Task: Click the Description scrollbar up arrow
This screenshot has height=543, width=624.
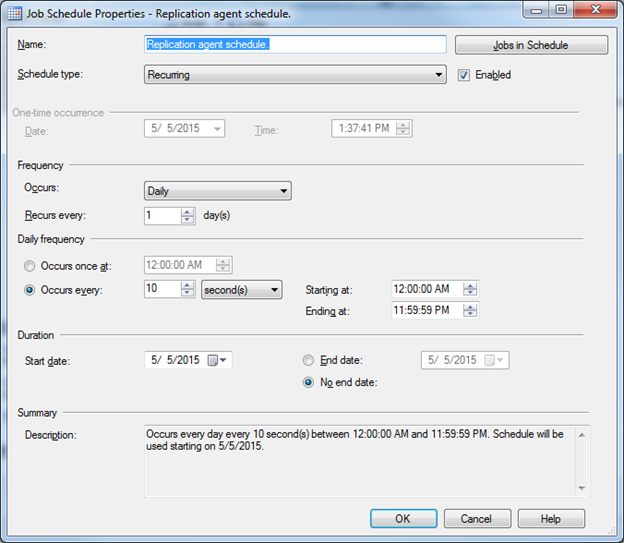Action: coord(581,435)
